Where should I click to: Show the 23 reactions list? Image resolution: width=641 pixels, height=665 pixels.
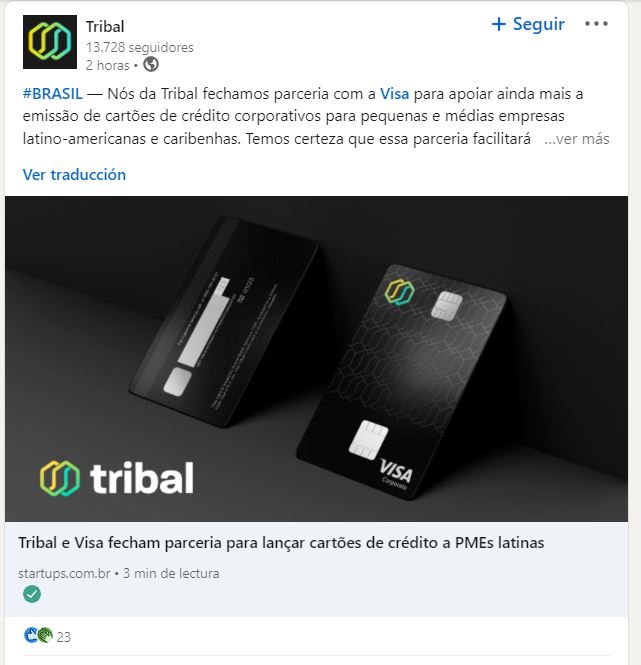pos(63,637)
